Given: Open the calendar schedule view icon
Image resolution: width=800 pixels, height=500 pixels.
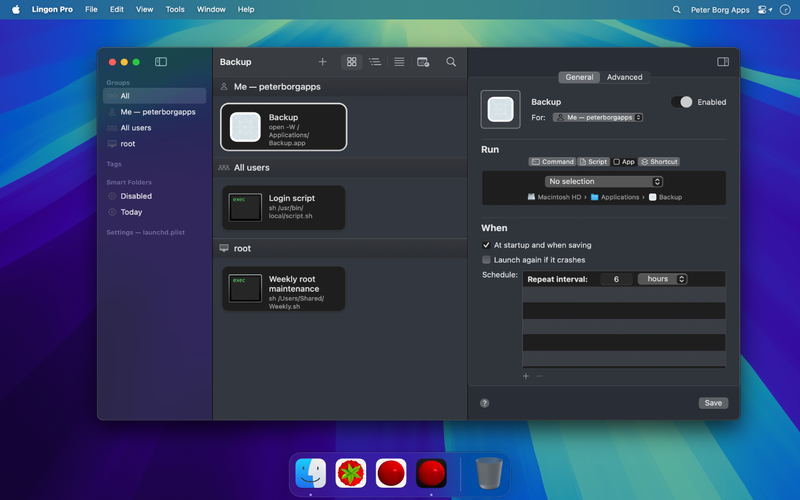Looking at the screenshot, I should 423,62.
